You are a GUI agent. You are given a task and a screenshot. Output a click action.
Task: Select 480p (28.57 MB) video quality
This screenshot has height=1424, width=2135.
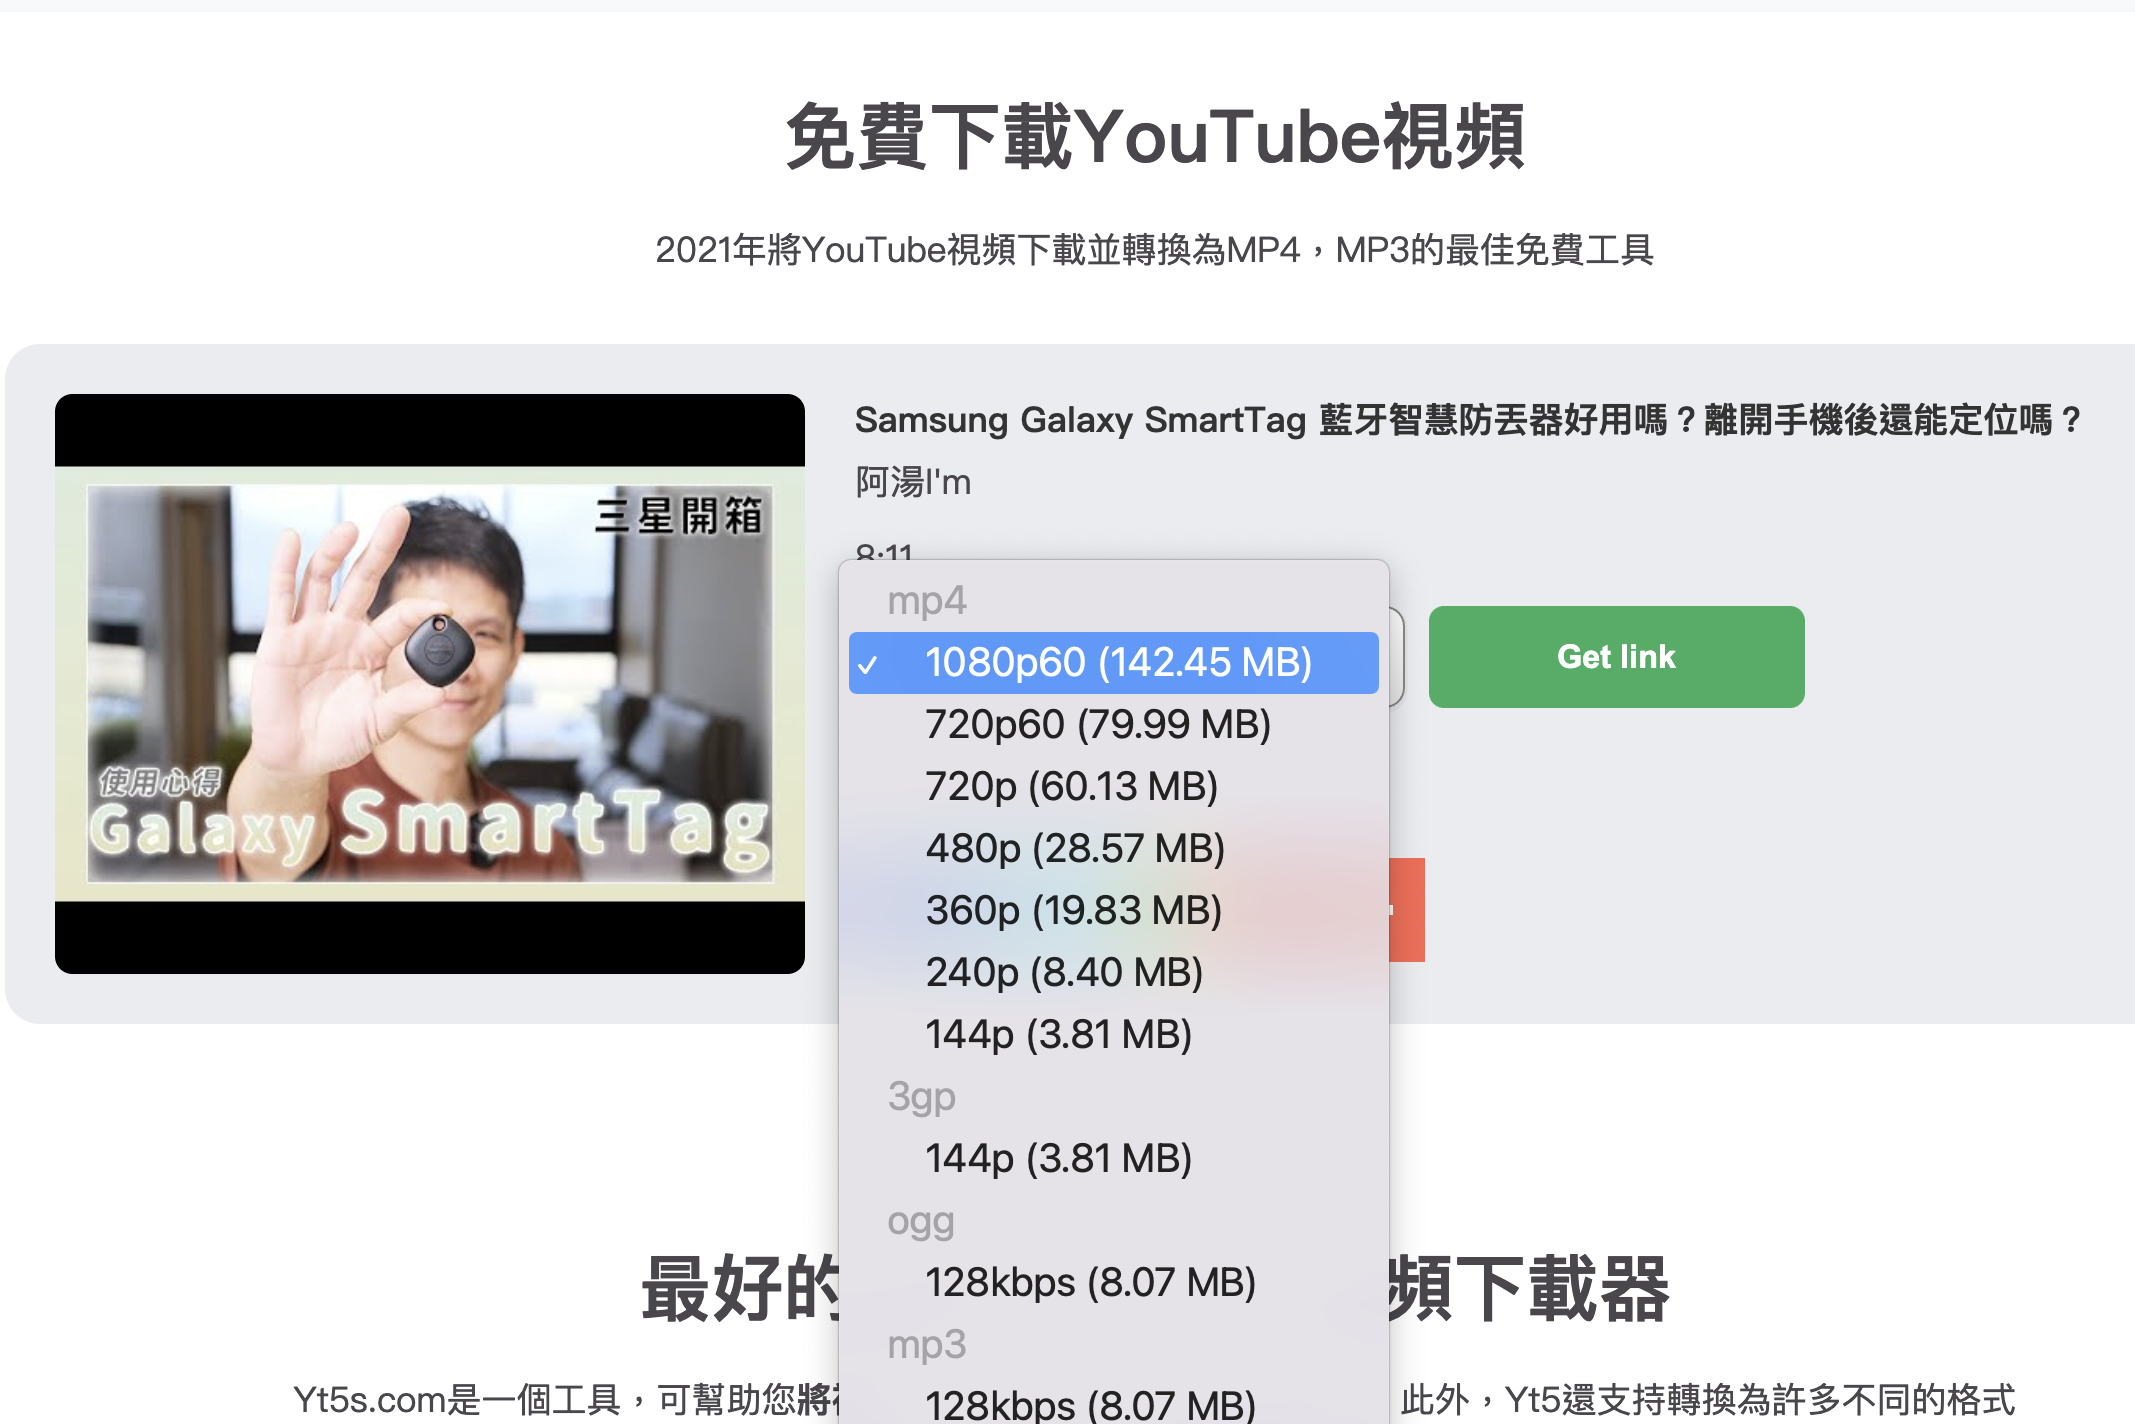[x=1074, y=848]
